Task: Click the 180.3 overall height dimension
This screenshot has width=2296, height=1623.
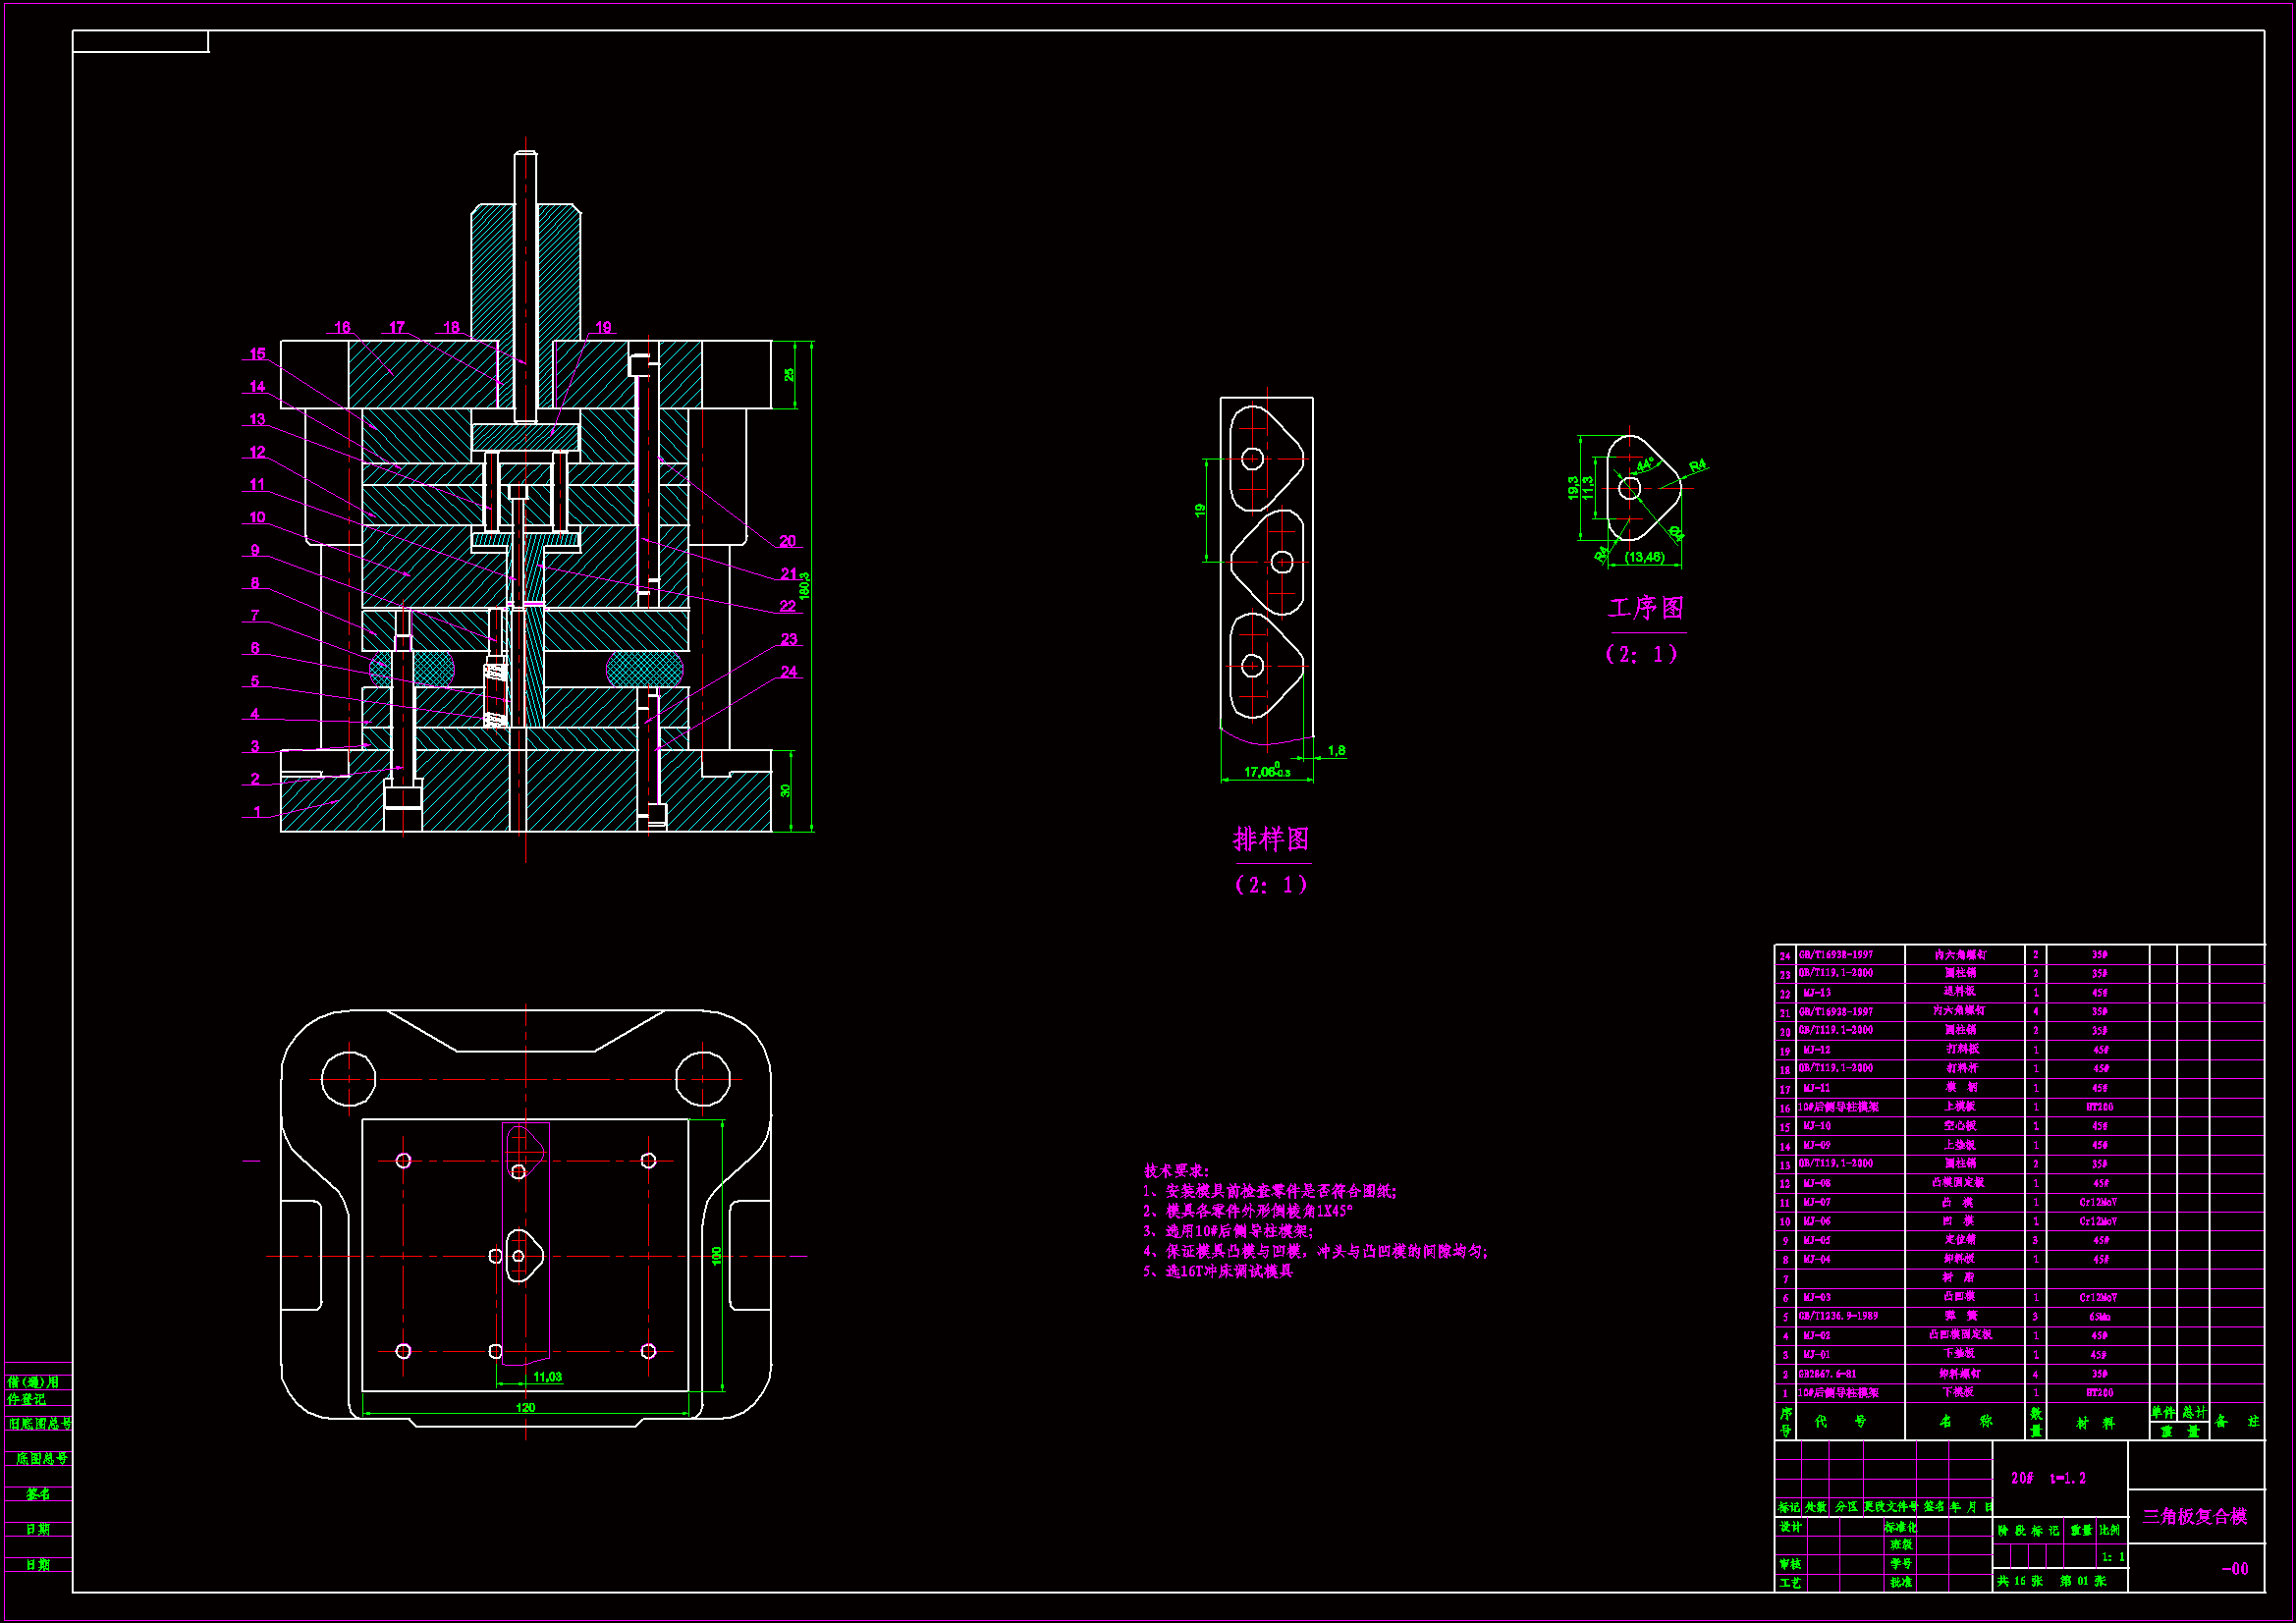Action: coord(804,586)
